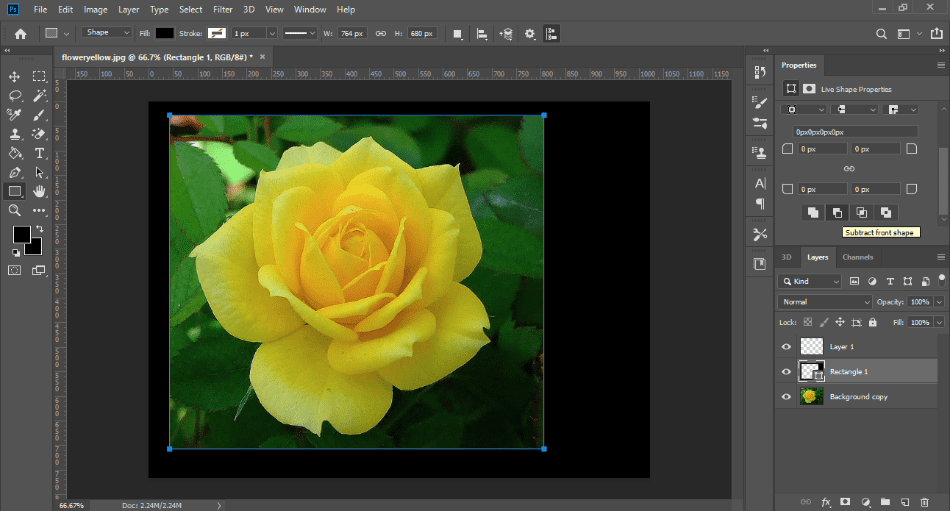Open the path alignment options icon
950x511 pixels.
tap(482, 34)
